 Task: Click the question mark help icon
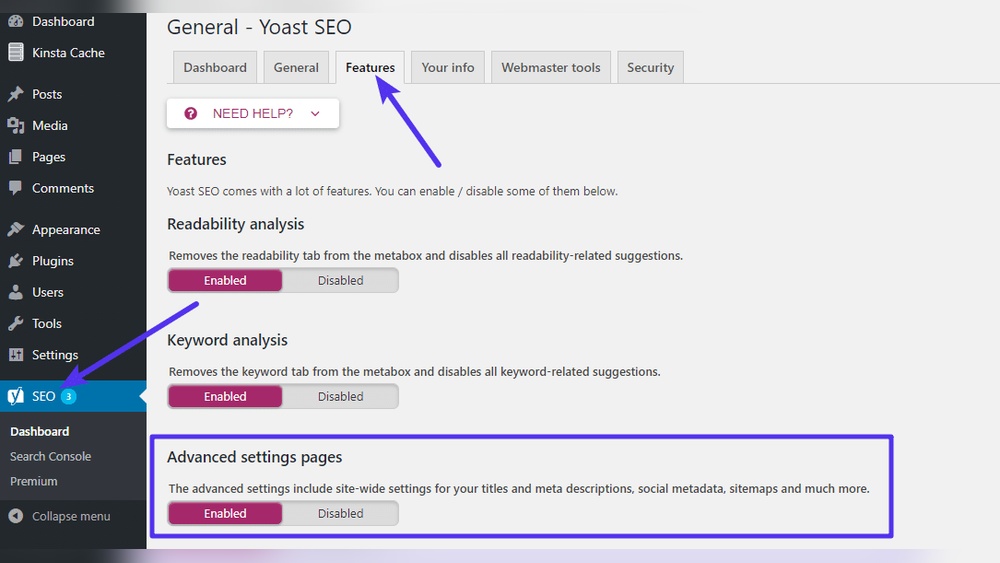tap(191, 113)
